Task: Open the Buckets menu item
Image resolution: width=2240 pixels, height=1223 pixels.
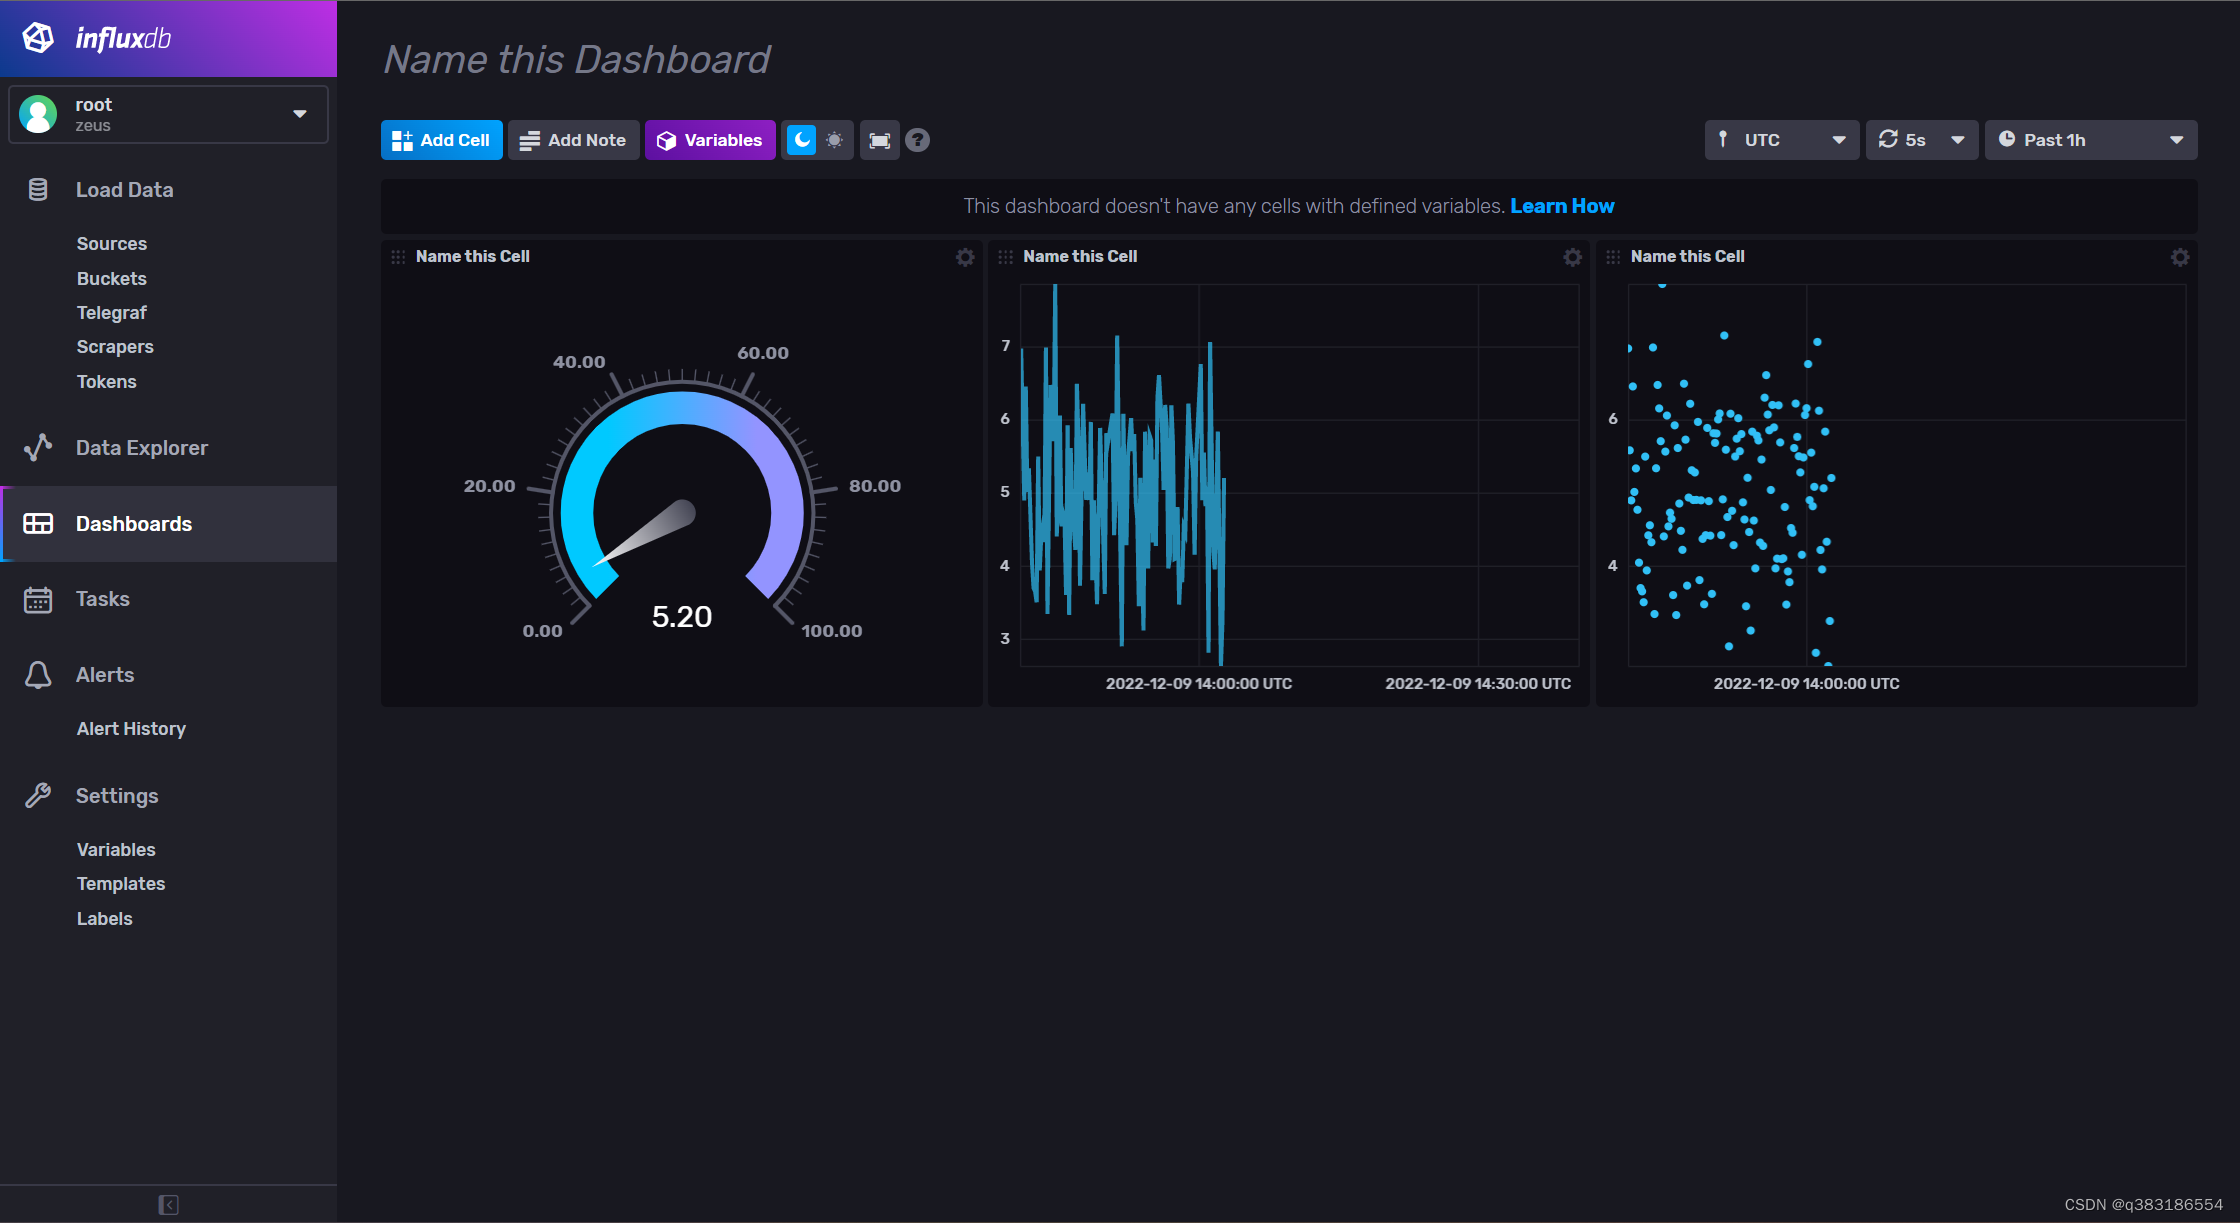Action: click(x=112, y=279)
